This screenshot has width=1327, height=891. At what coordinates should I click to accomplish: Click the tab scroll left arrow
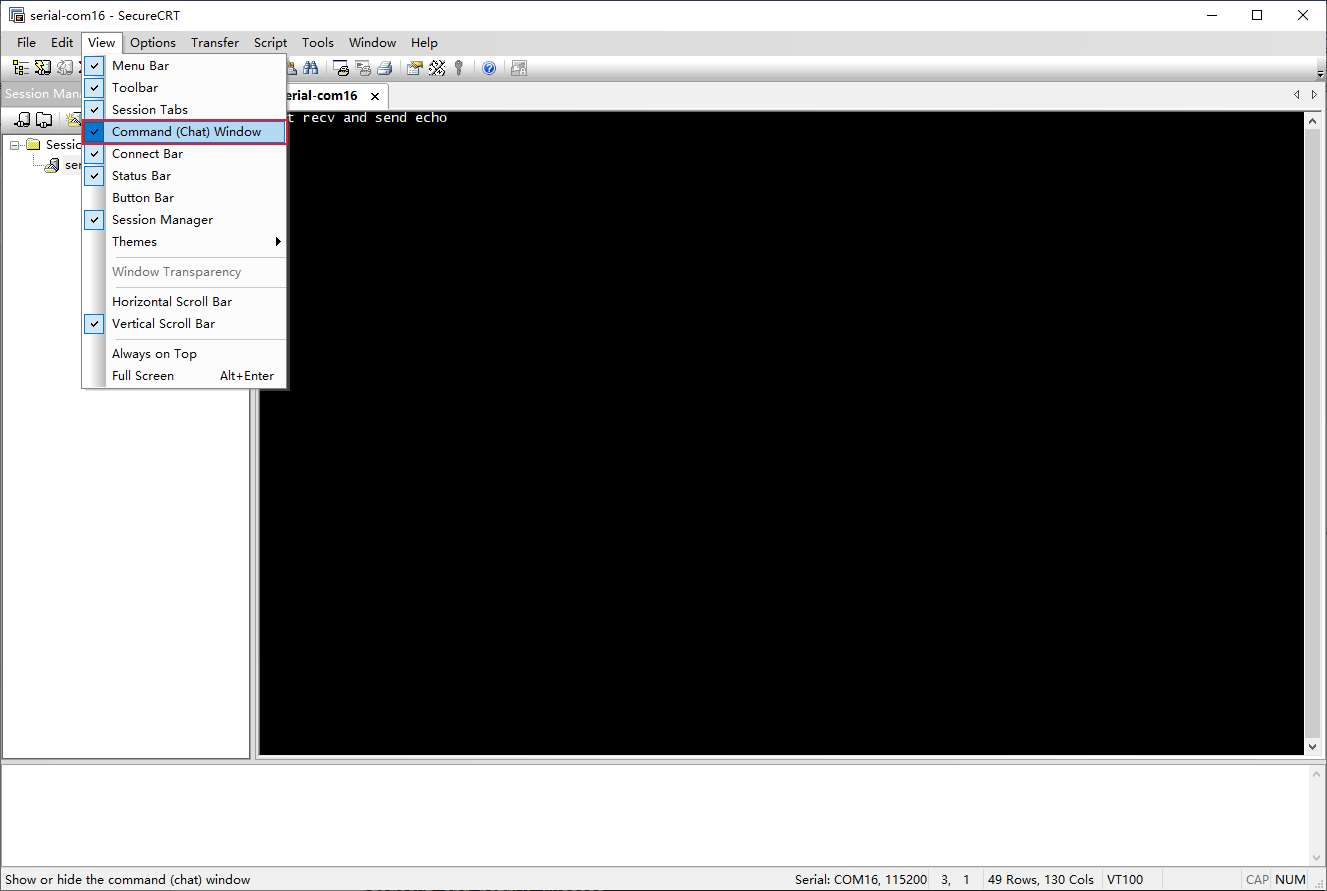coord(1297,95)
